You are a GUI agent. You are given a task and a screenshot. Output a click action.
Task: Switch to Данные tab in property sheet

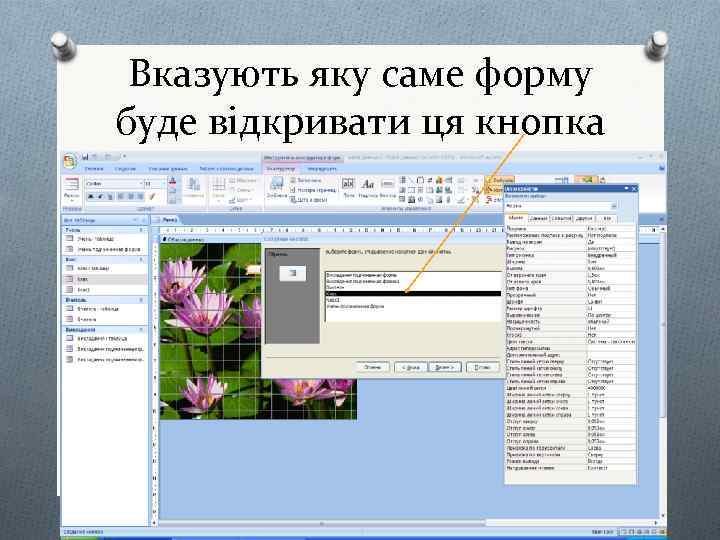[539, 219]
